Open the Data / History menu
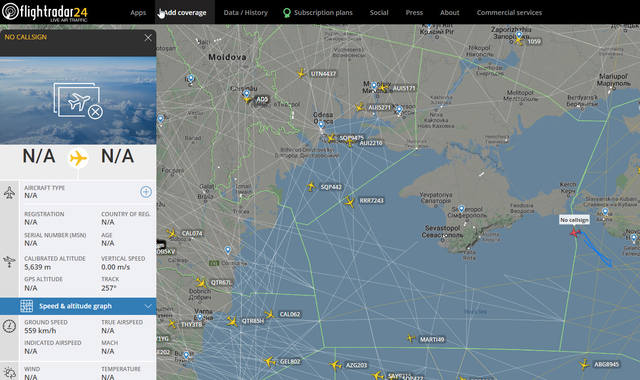The image size is (640, 380). tap(246, 13)
